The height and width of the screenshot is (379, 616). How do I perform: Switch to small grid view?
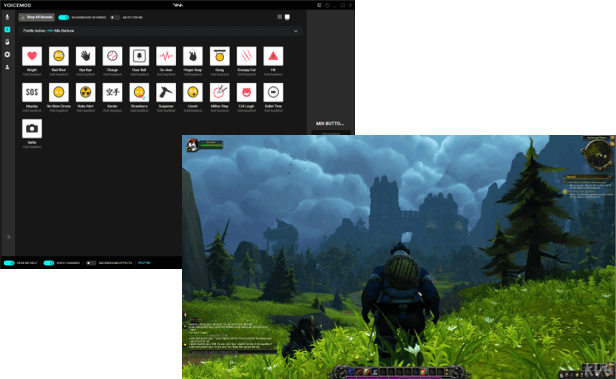[x=280, y=17]
